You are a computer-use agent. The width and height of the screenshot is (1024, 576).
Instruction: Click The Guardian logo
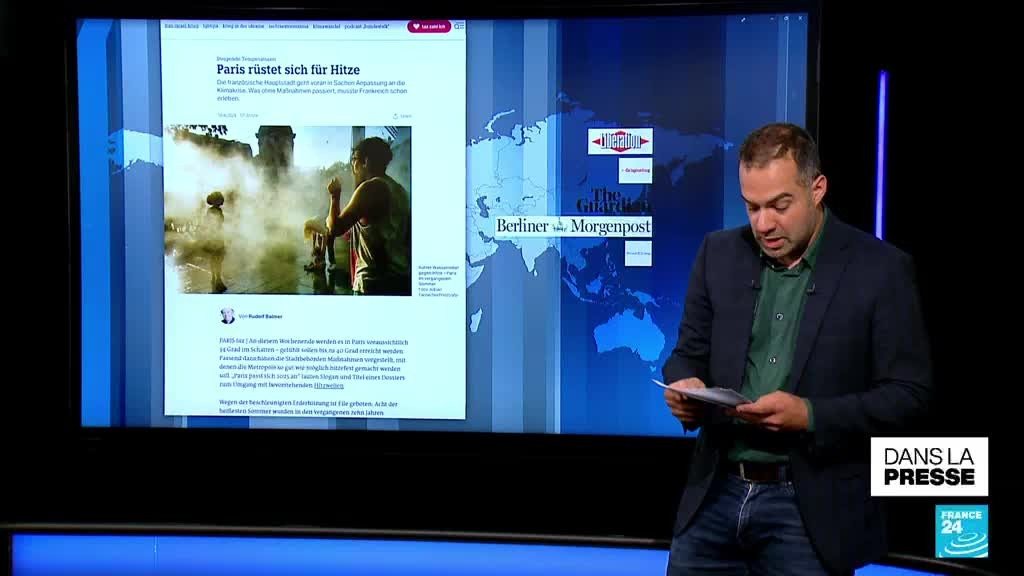click(619, 199)
